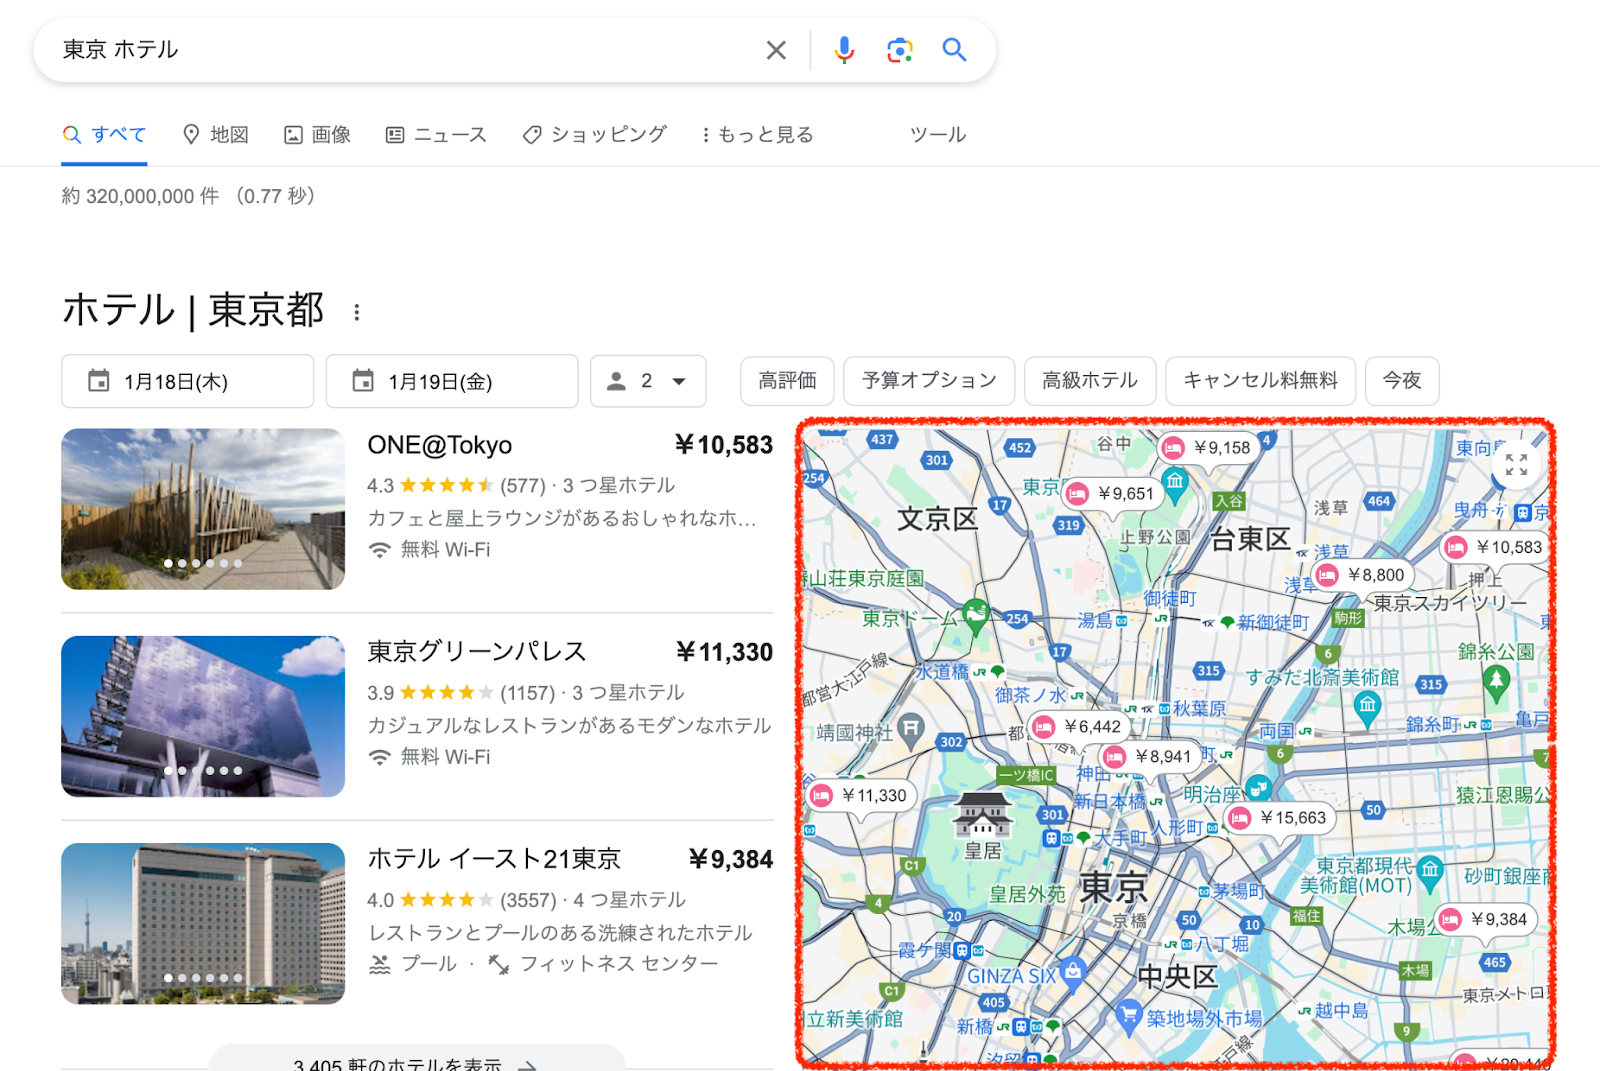Open guest count dropdown showing 2
This screenshot has height=1071, width=1600.
[648, 381]
